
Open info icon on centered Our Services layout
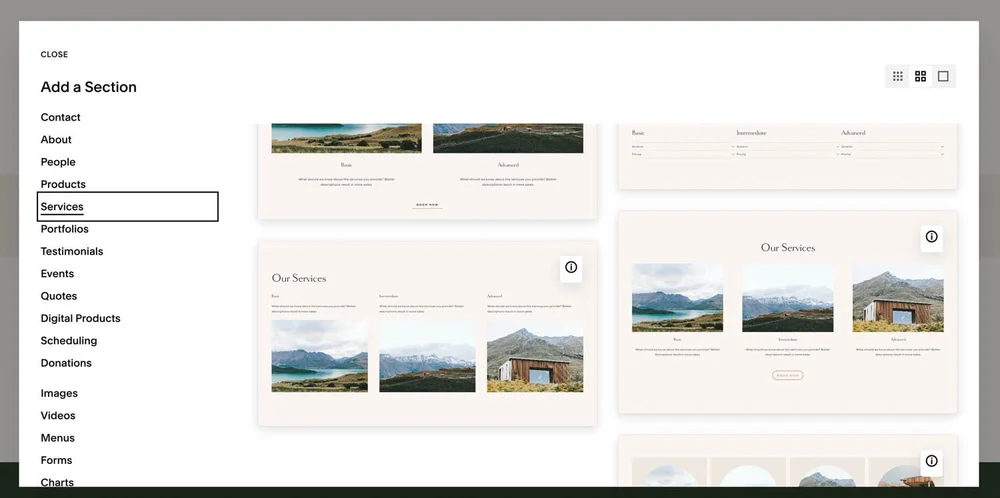pyautogui.click(x=932, y=237)
